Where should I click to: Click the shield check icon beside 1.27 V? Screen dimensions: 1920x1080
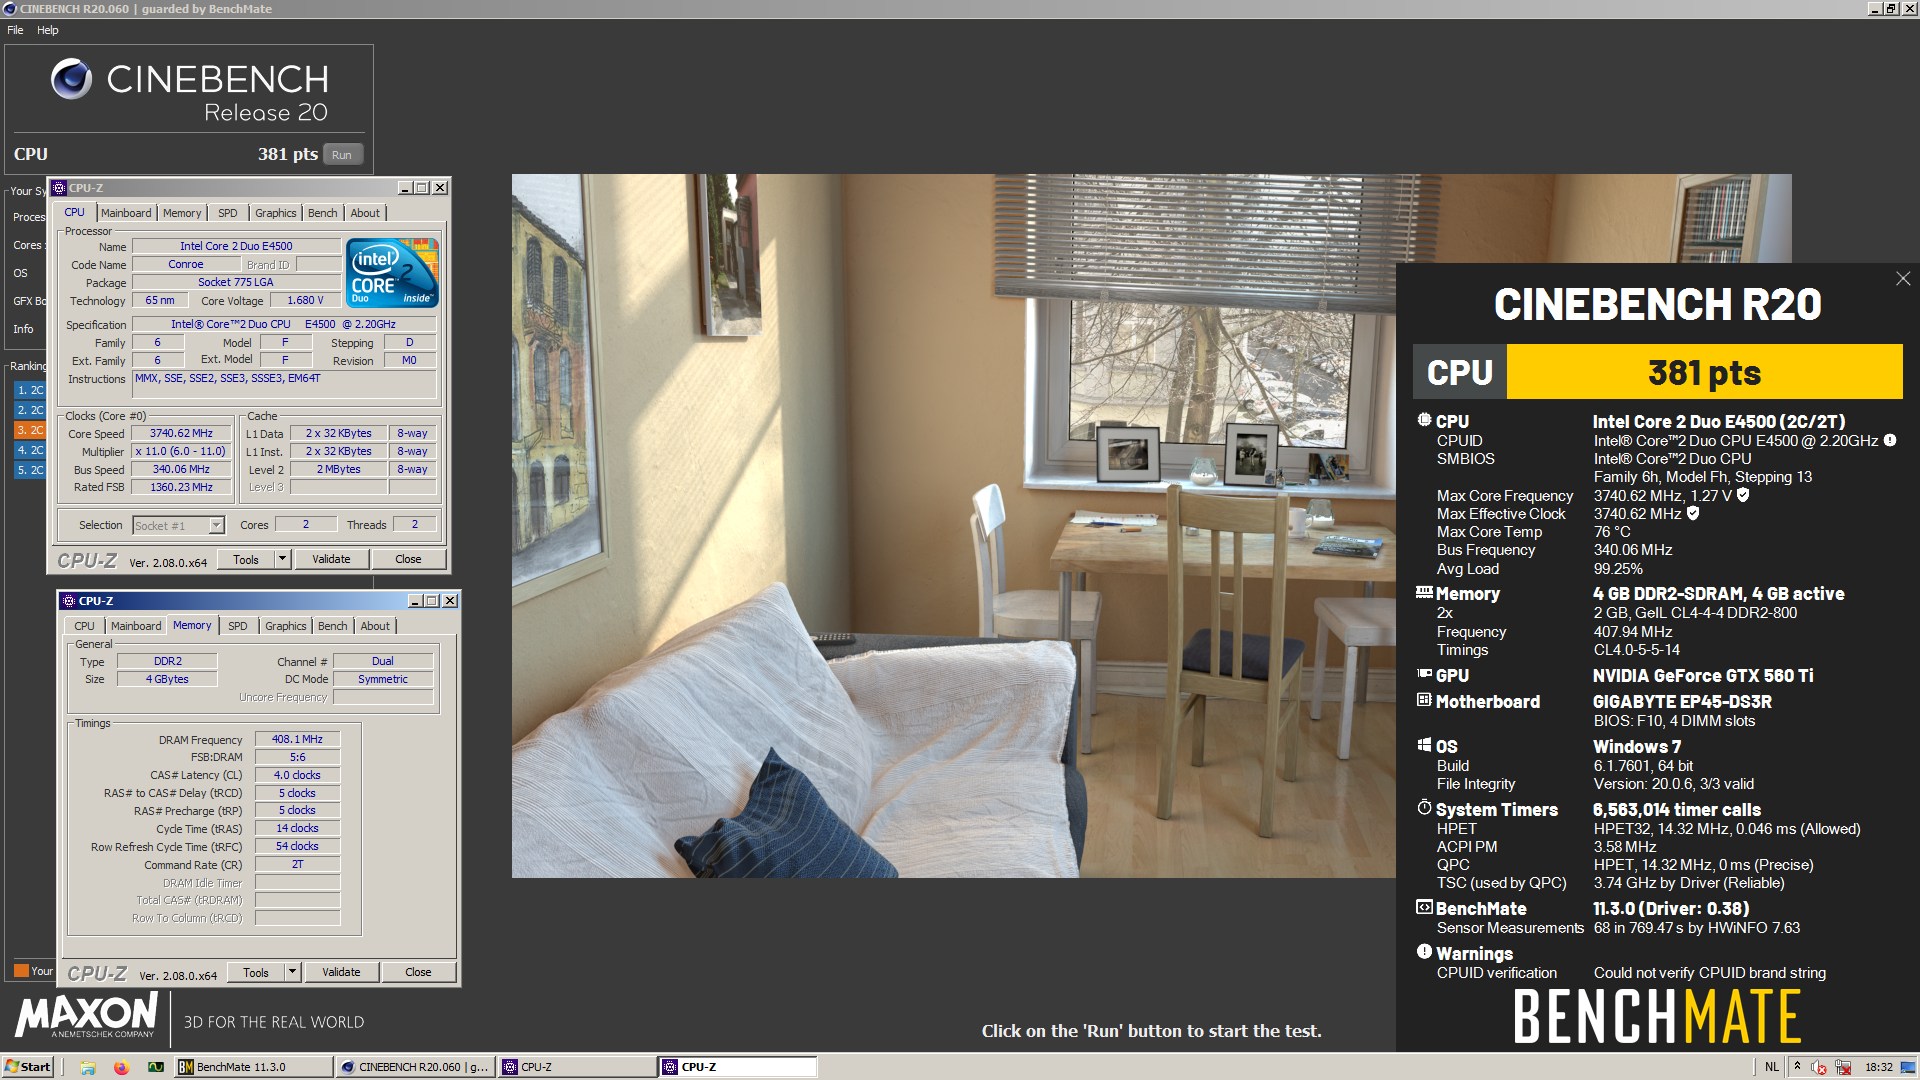(1743, 495)
